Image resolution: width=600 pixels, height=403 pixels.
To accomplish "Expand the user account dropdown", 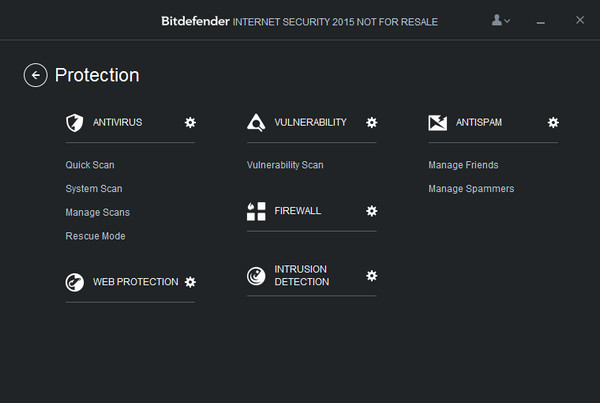I will click(500, 20).
